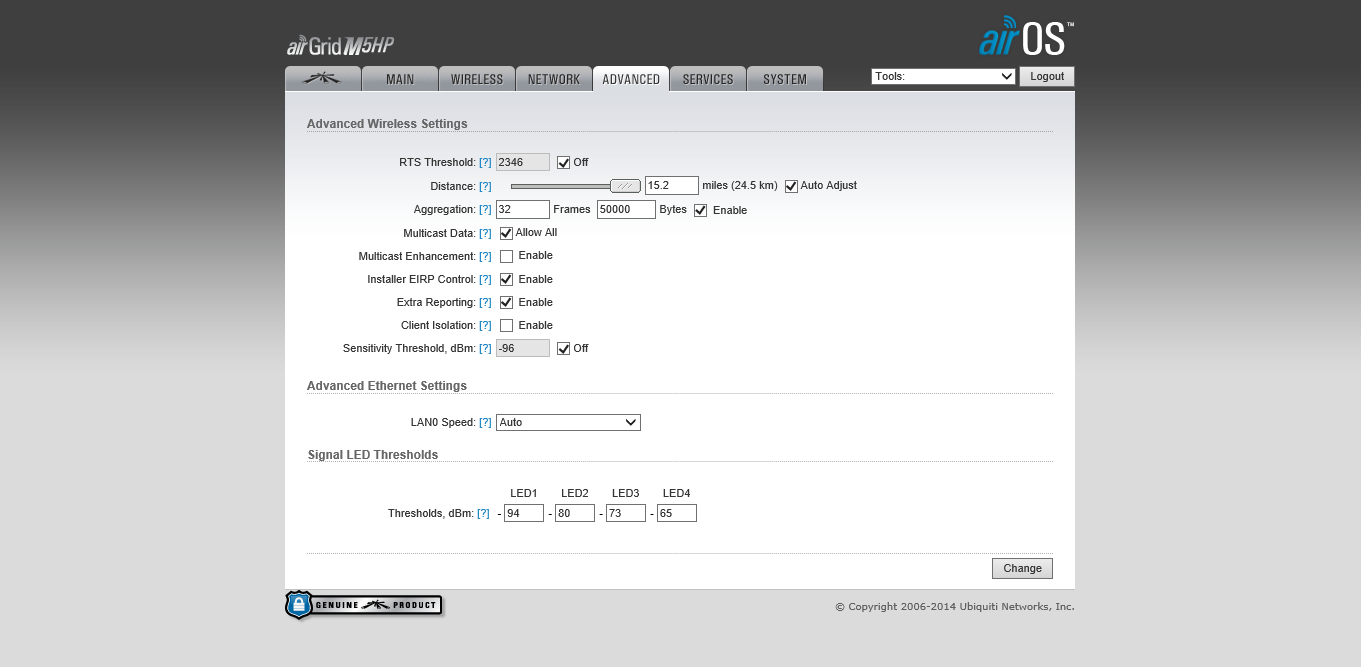Click the Signal LED Thresholds heading
1361x667 pixels.
tap(373, 455)
